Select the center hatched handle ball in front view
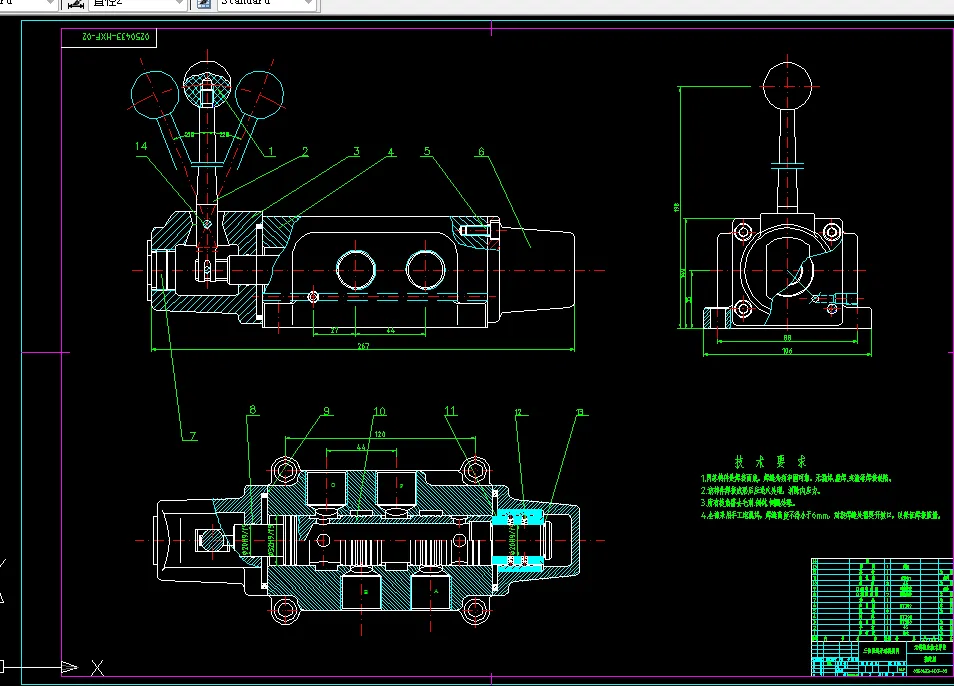954x686 pixels. (x=207, y=85)
